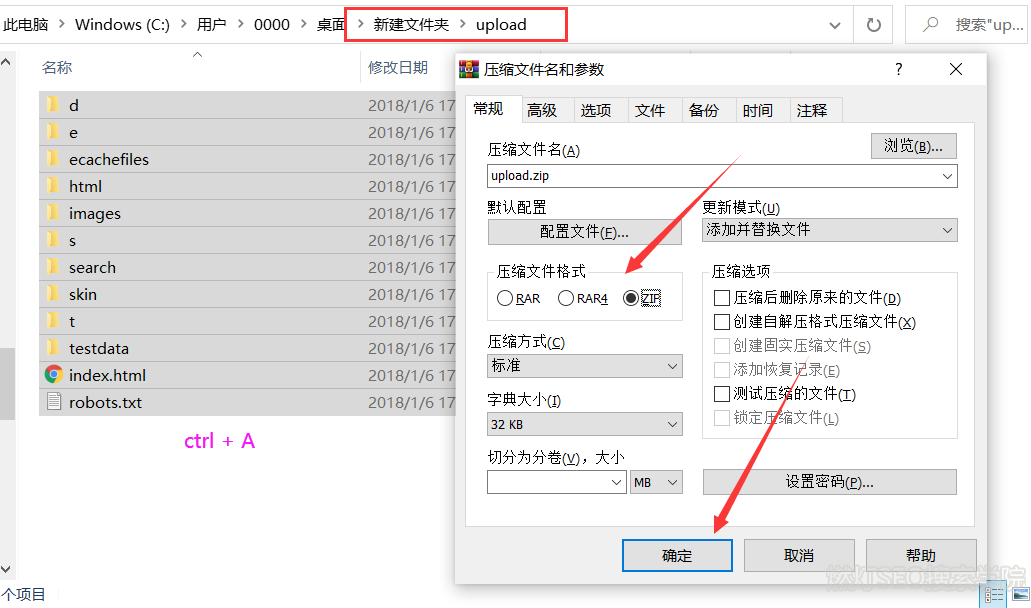1031x608 pixels.
Task: Click the 帮助 help button
Action: click(x=921, y=555)
